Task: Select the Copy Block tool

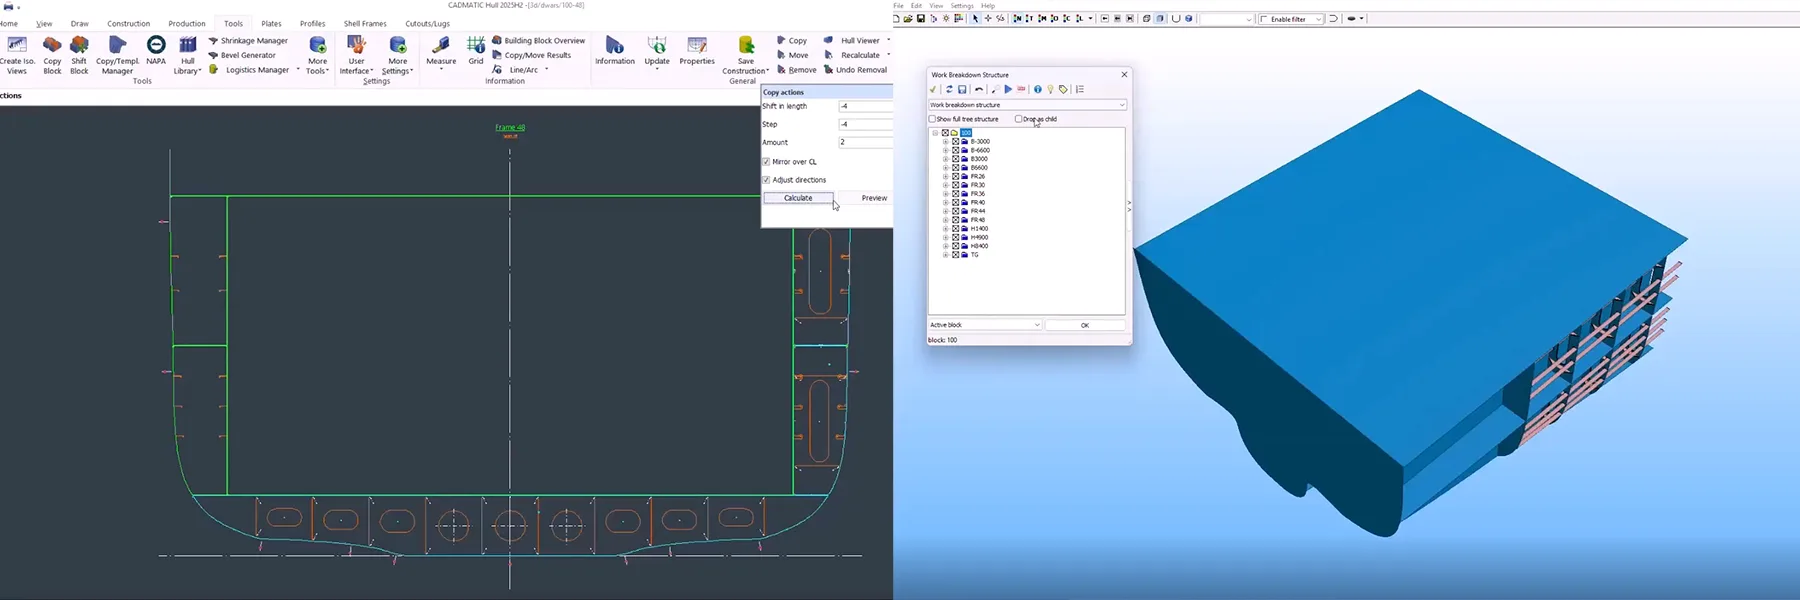Action: click(x=52, y=55)
